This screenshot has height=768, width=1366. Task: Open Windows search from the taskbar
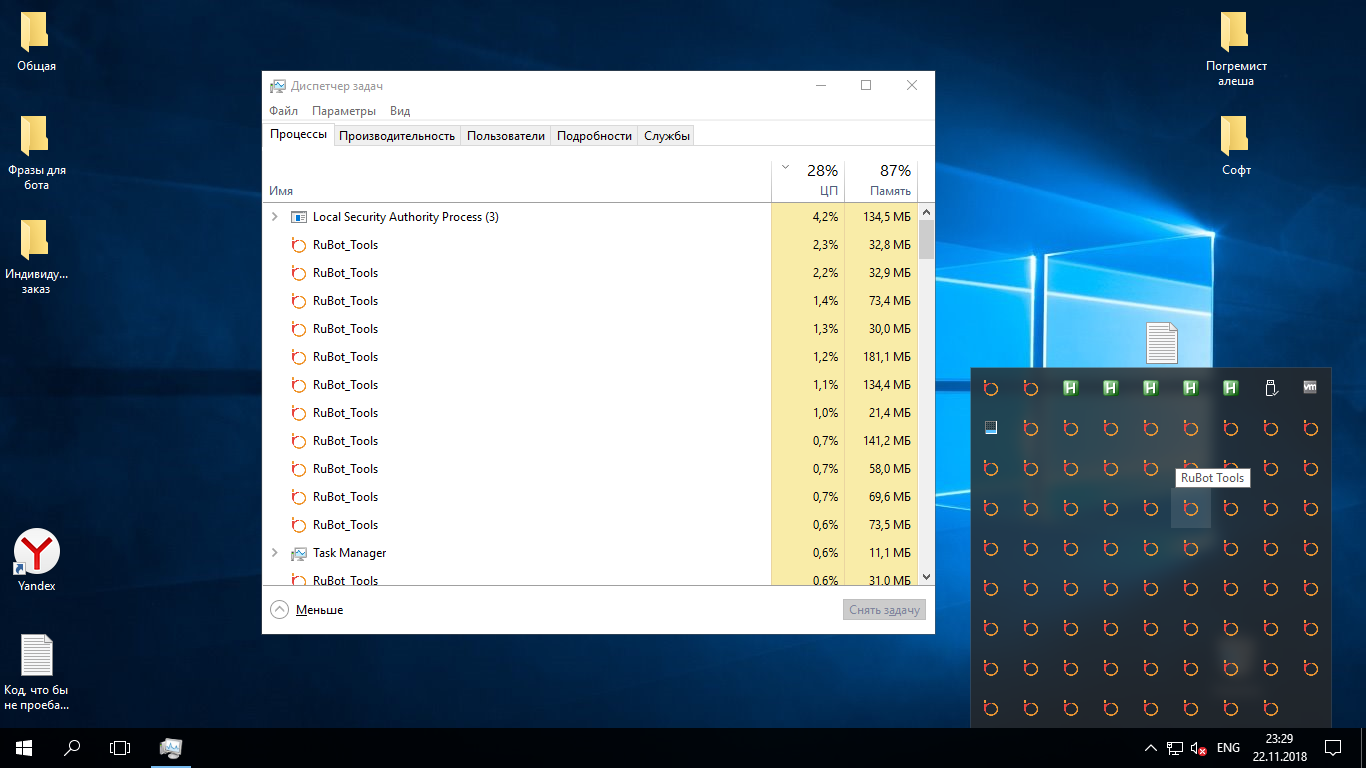(x=72, y=747)
